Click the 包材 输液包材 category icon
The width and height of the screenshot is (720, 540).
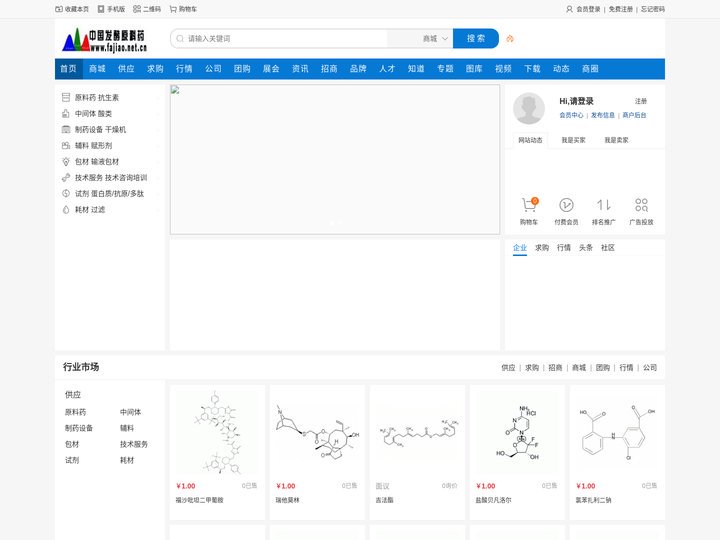(x=66, y=162)
